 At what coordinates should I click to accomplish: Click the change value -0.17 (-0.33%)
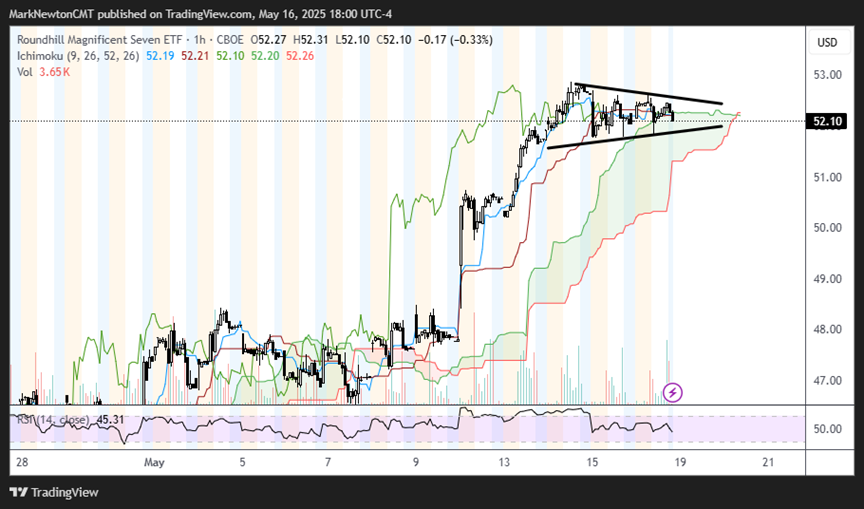click(455, 40)
